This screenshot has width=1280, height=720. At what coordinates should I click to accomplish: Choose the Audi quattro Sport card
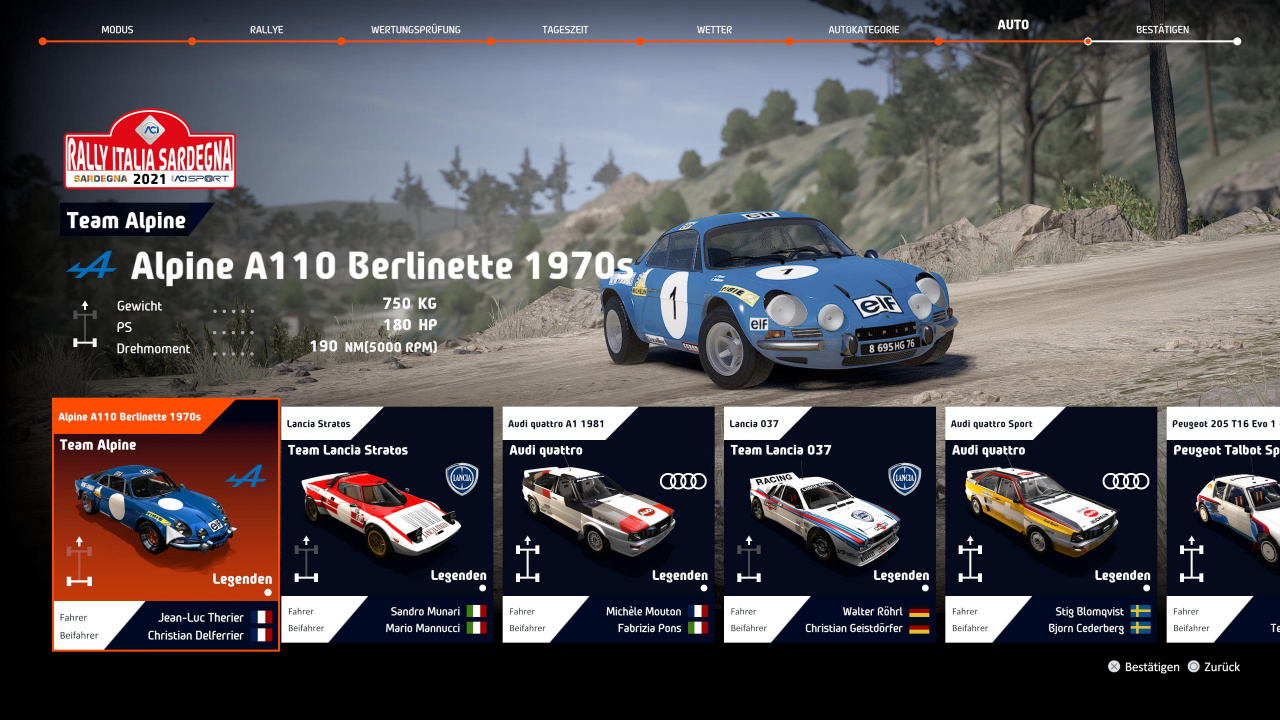[x=1051, y=525]
